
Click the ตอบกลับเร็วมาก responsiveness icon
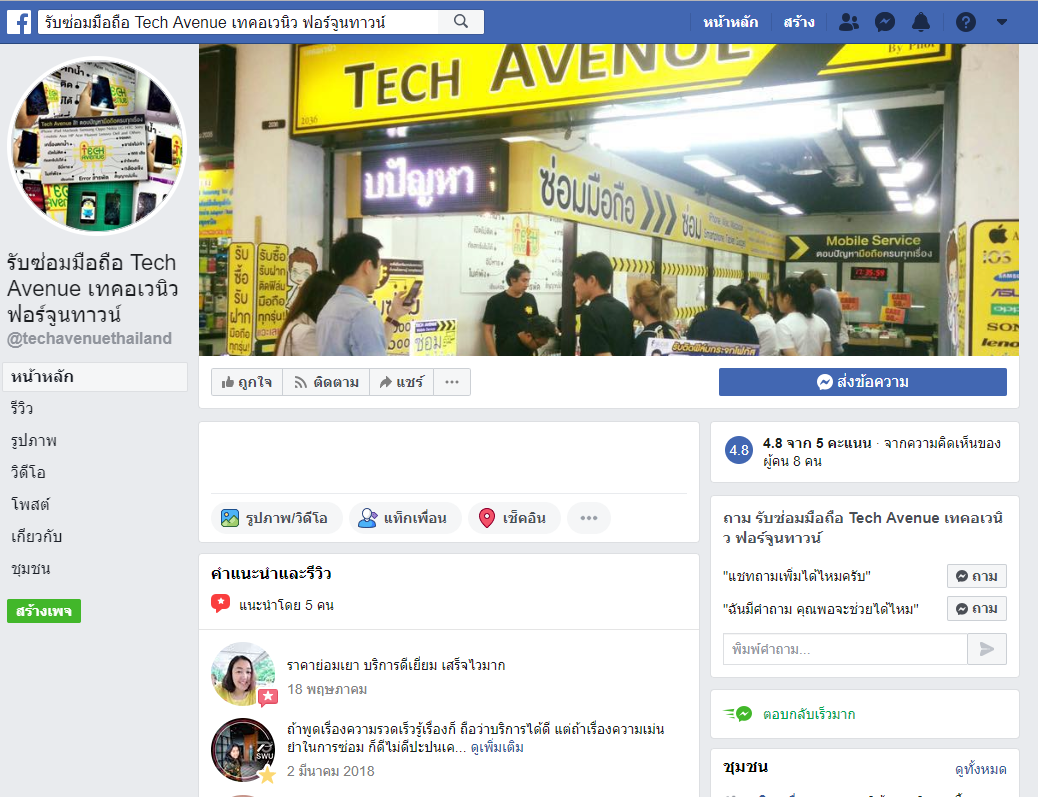click(x=738, y=714)
